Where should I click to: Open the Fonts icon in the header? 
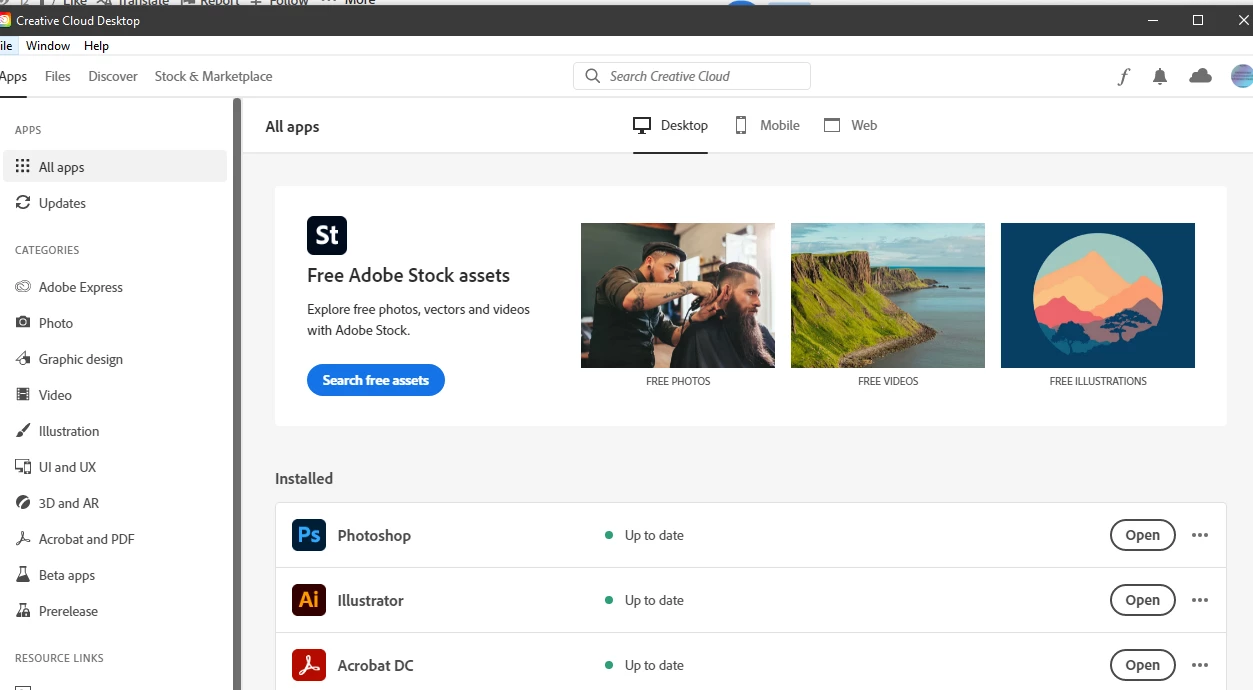(x=1124, y=77)
